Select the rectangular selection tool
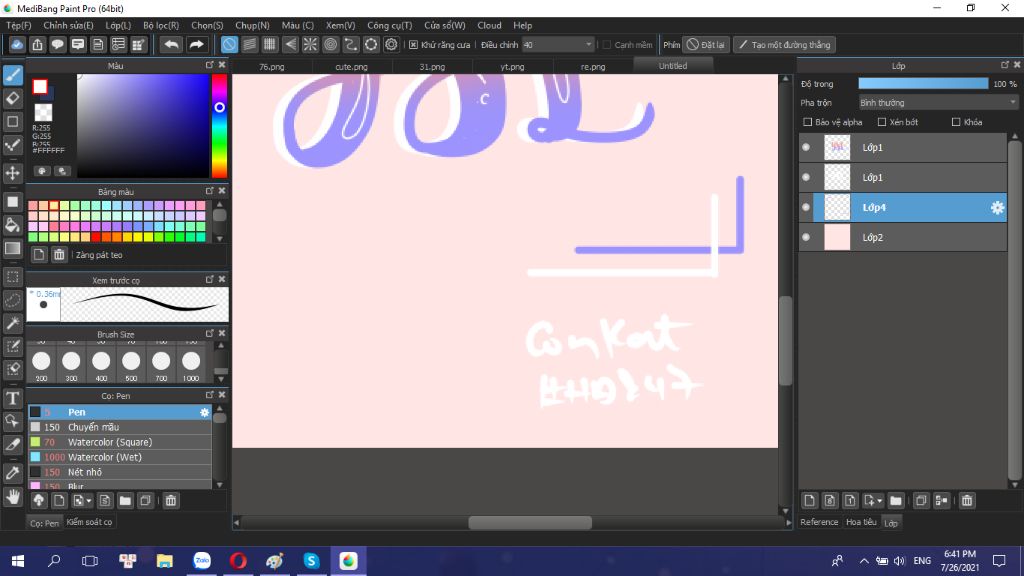Viewport: 1024px width, 576px height. (x=12, y=277)
